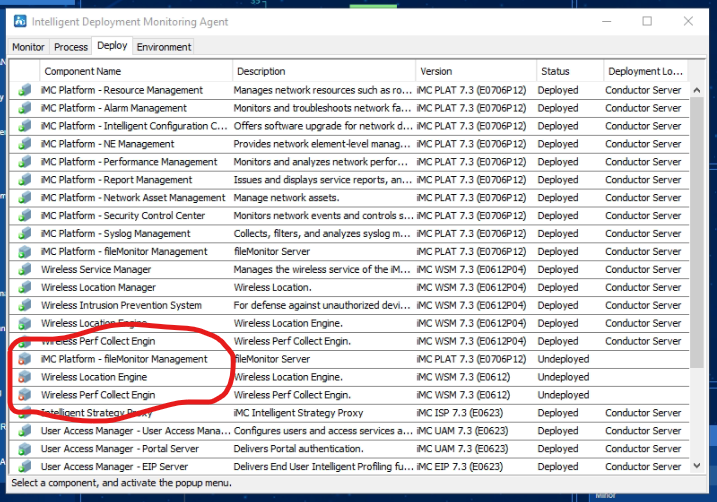
Task: Select iMC Platform - Network Asset Management
Action: point(133,198)
